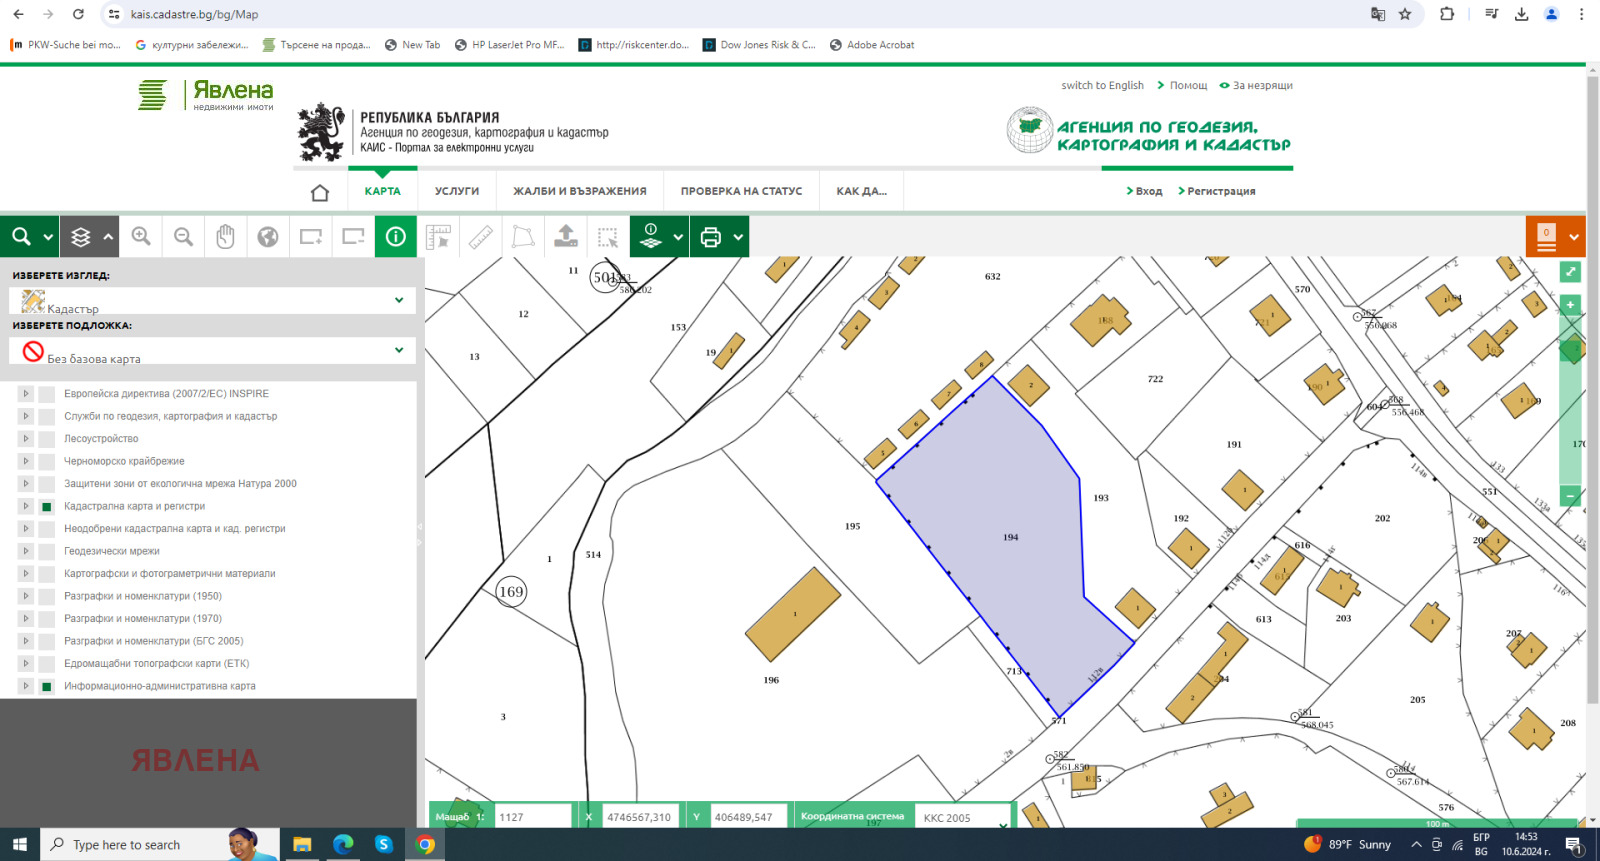
Task: Click the map zoom level slider handle
Action: click(x=1571, y=350)
